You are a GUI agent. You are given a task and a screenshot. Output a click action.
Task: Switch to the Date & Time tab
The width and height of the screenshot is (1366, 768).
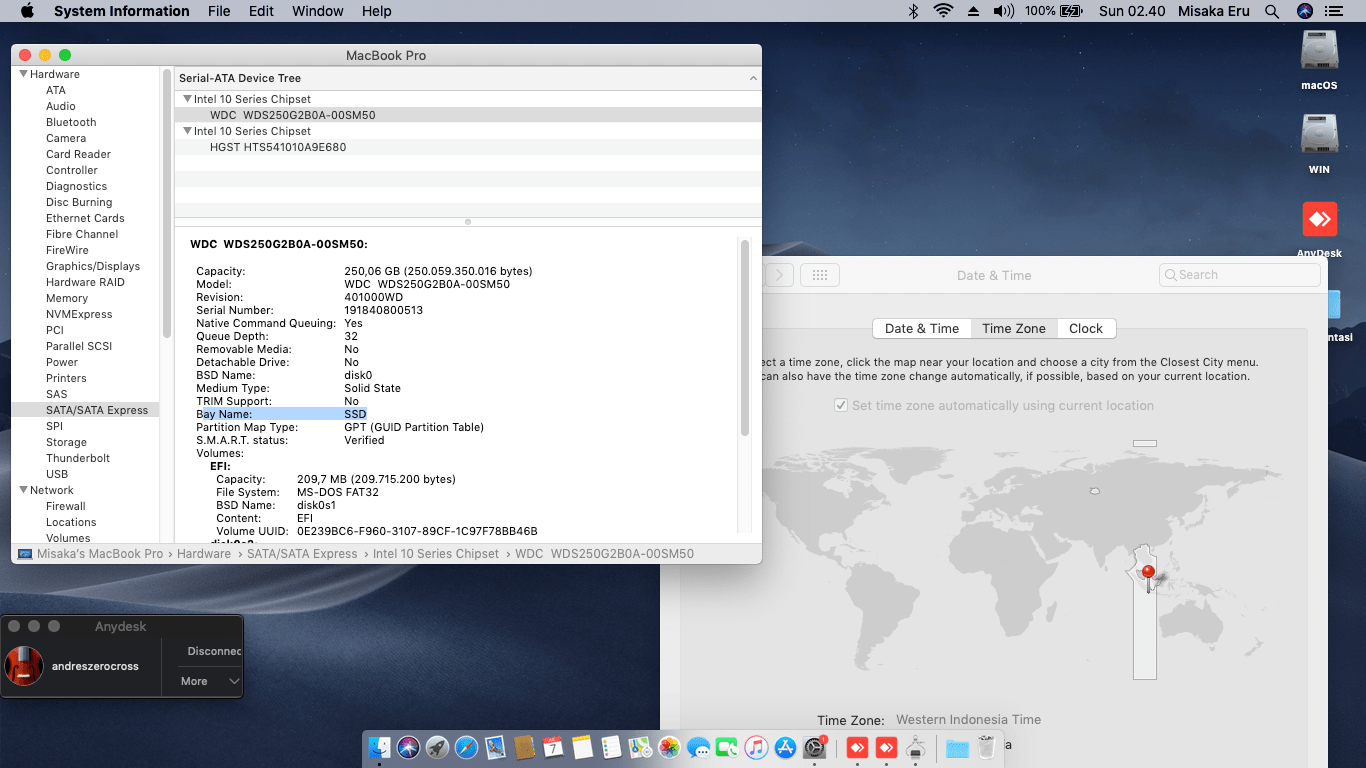pos(920,328)
